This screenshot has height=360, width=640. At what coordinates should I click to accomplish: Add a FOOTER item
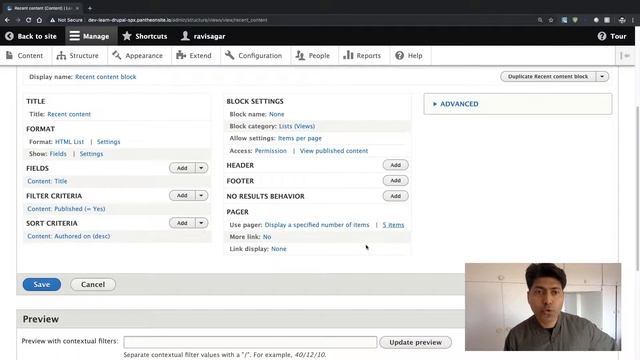coord(396,180)
